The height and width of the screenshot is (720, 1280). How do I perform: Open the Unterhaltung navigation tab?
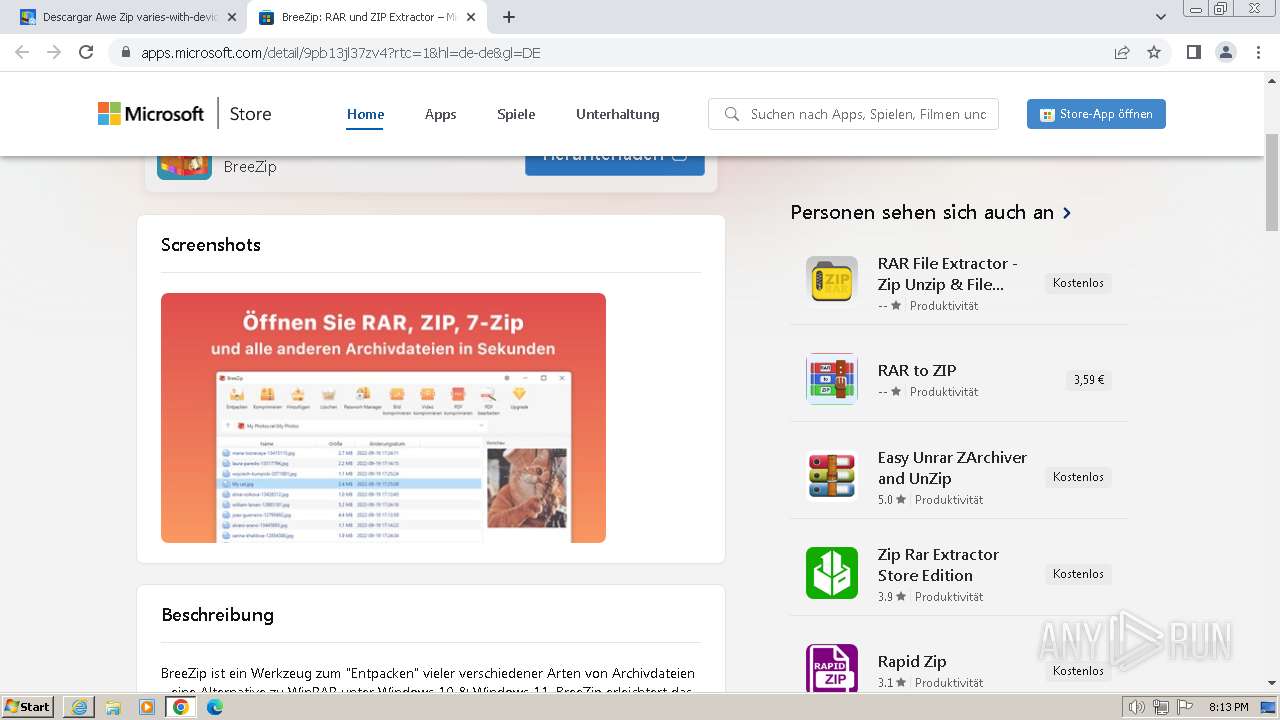[x=618, y=114]
